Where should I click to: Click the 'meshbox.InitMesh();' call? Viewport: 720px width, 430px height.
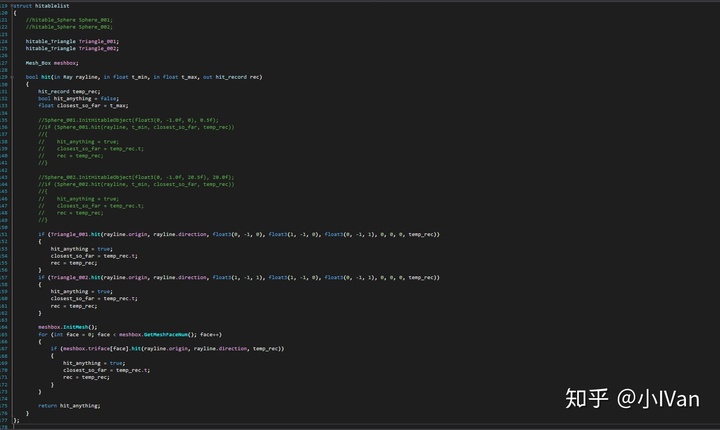tap(68, 327)
